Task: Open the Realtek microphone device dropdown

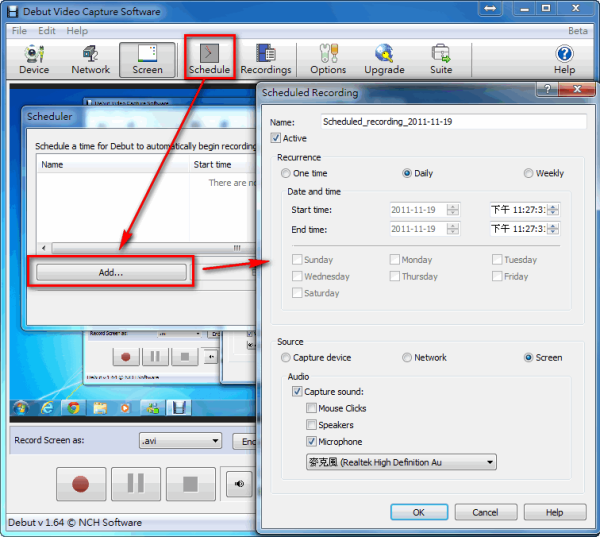Action: tap(401, 462)
